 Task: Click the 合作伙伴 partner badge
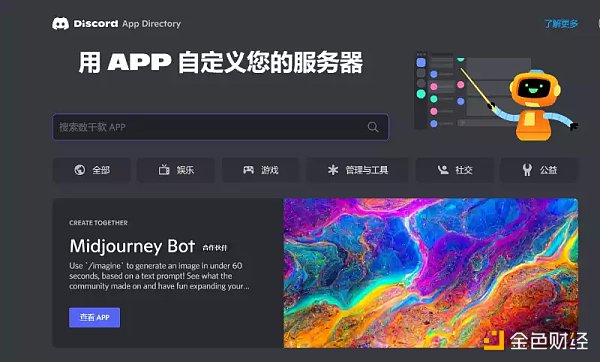(215, 248)
